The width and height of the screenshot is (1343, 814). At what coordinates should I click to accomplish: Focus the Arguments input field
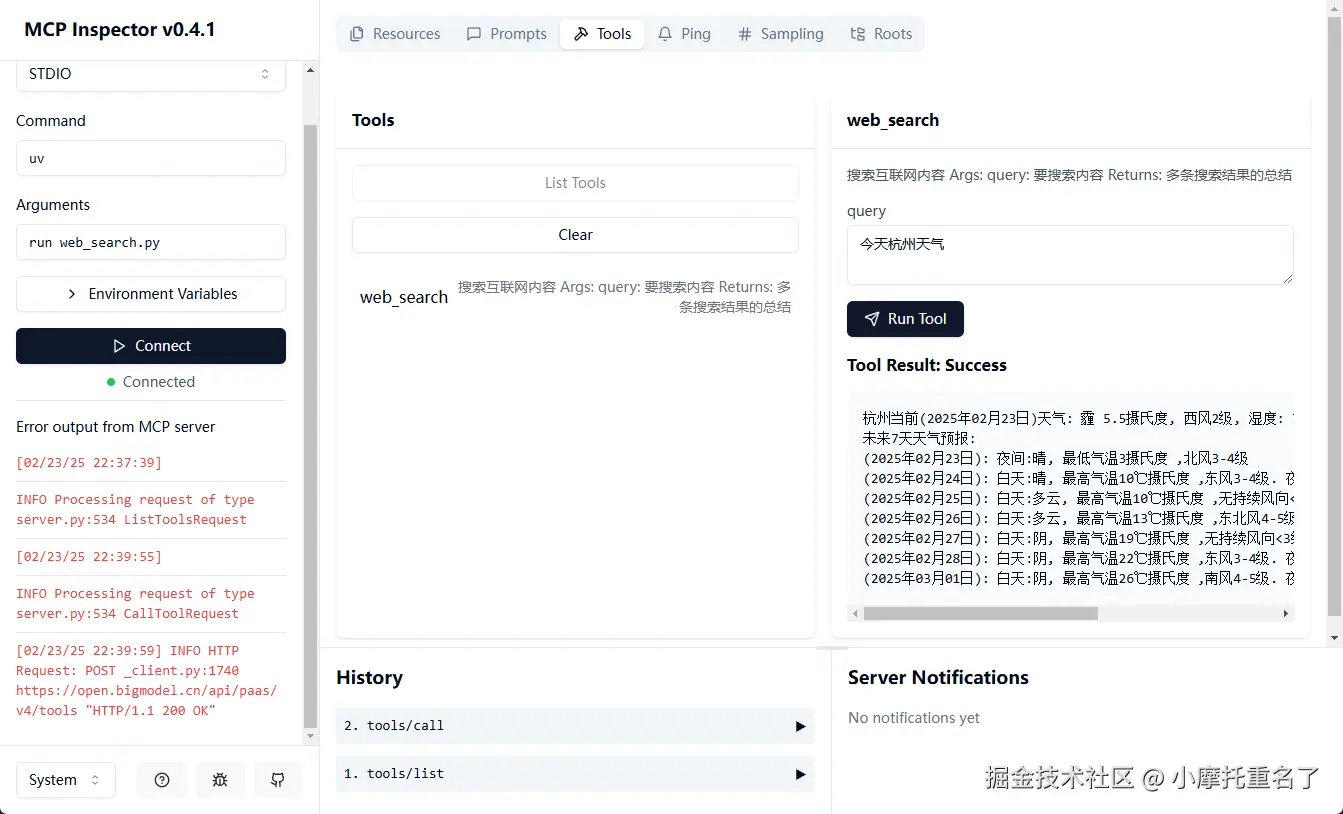pyautogui.click(x=151, y=242)
